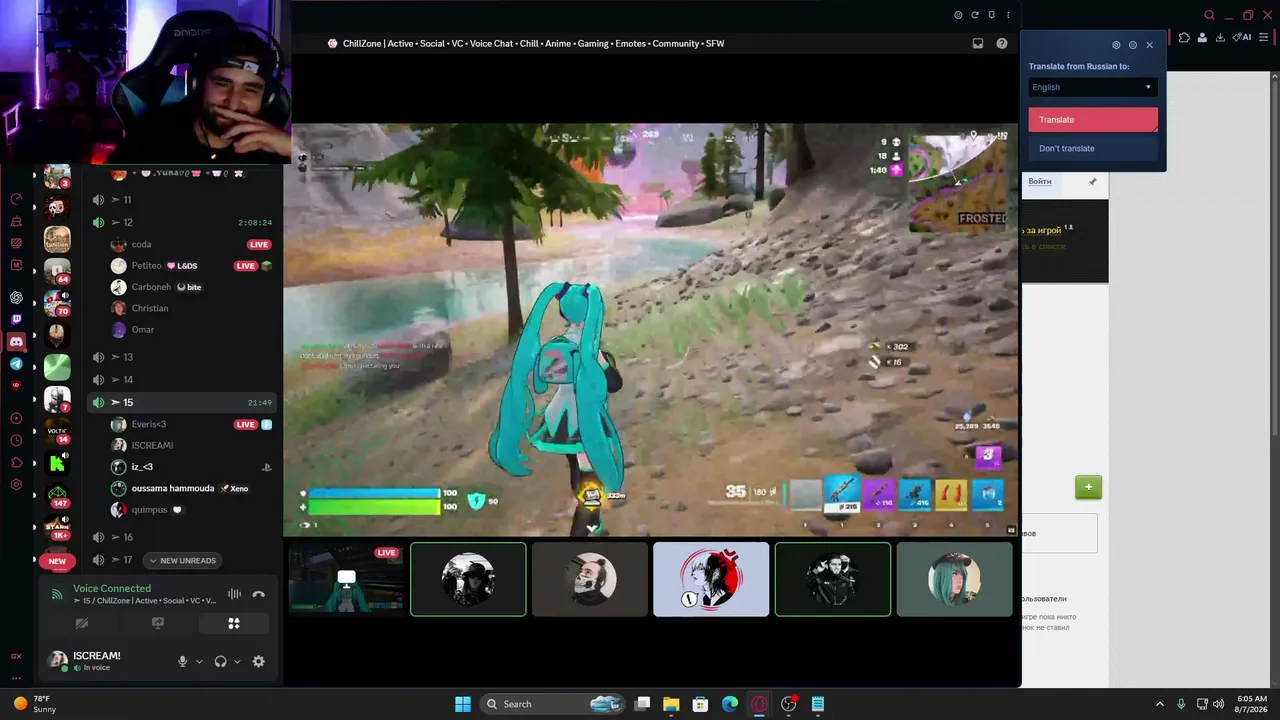Click the Windows taskbar Search box
1280x720 pixels.
coord(553,704)
